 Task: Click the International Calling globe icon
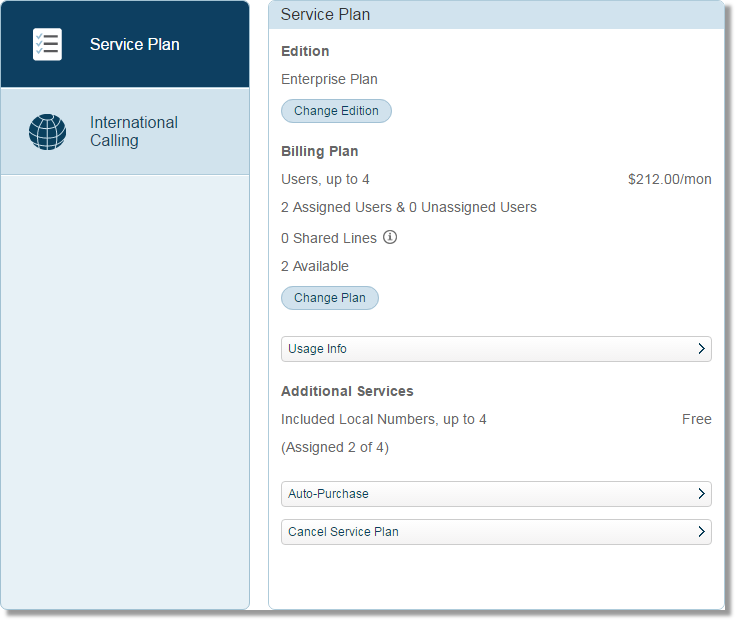47,132
